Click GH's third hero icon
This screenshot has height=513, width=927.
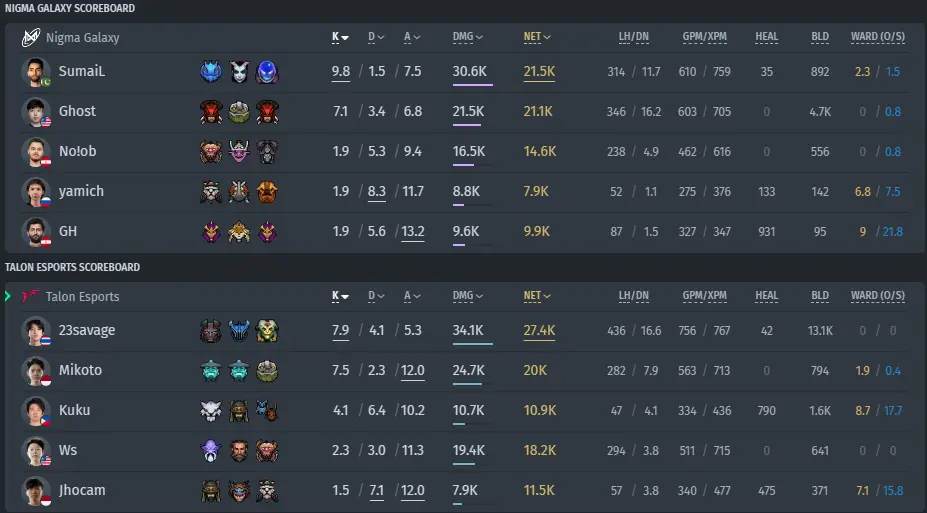267,232
